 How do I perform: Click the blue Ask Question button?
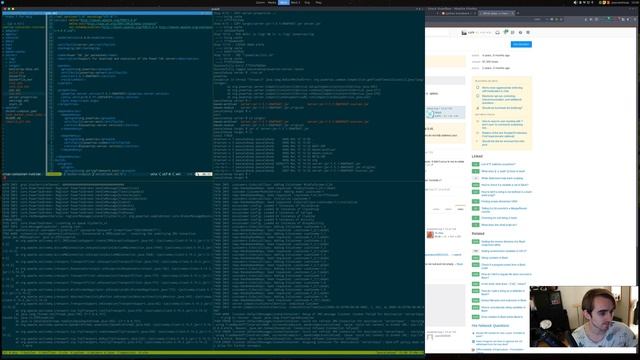tap(521, 44)
